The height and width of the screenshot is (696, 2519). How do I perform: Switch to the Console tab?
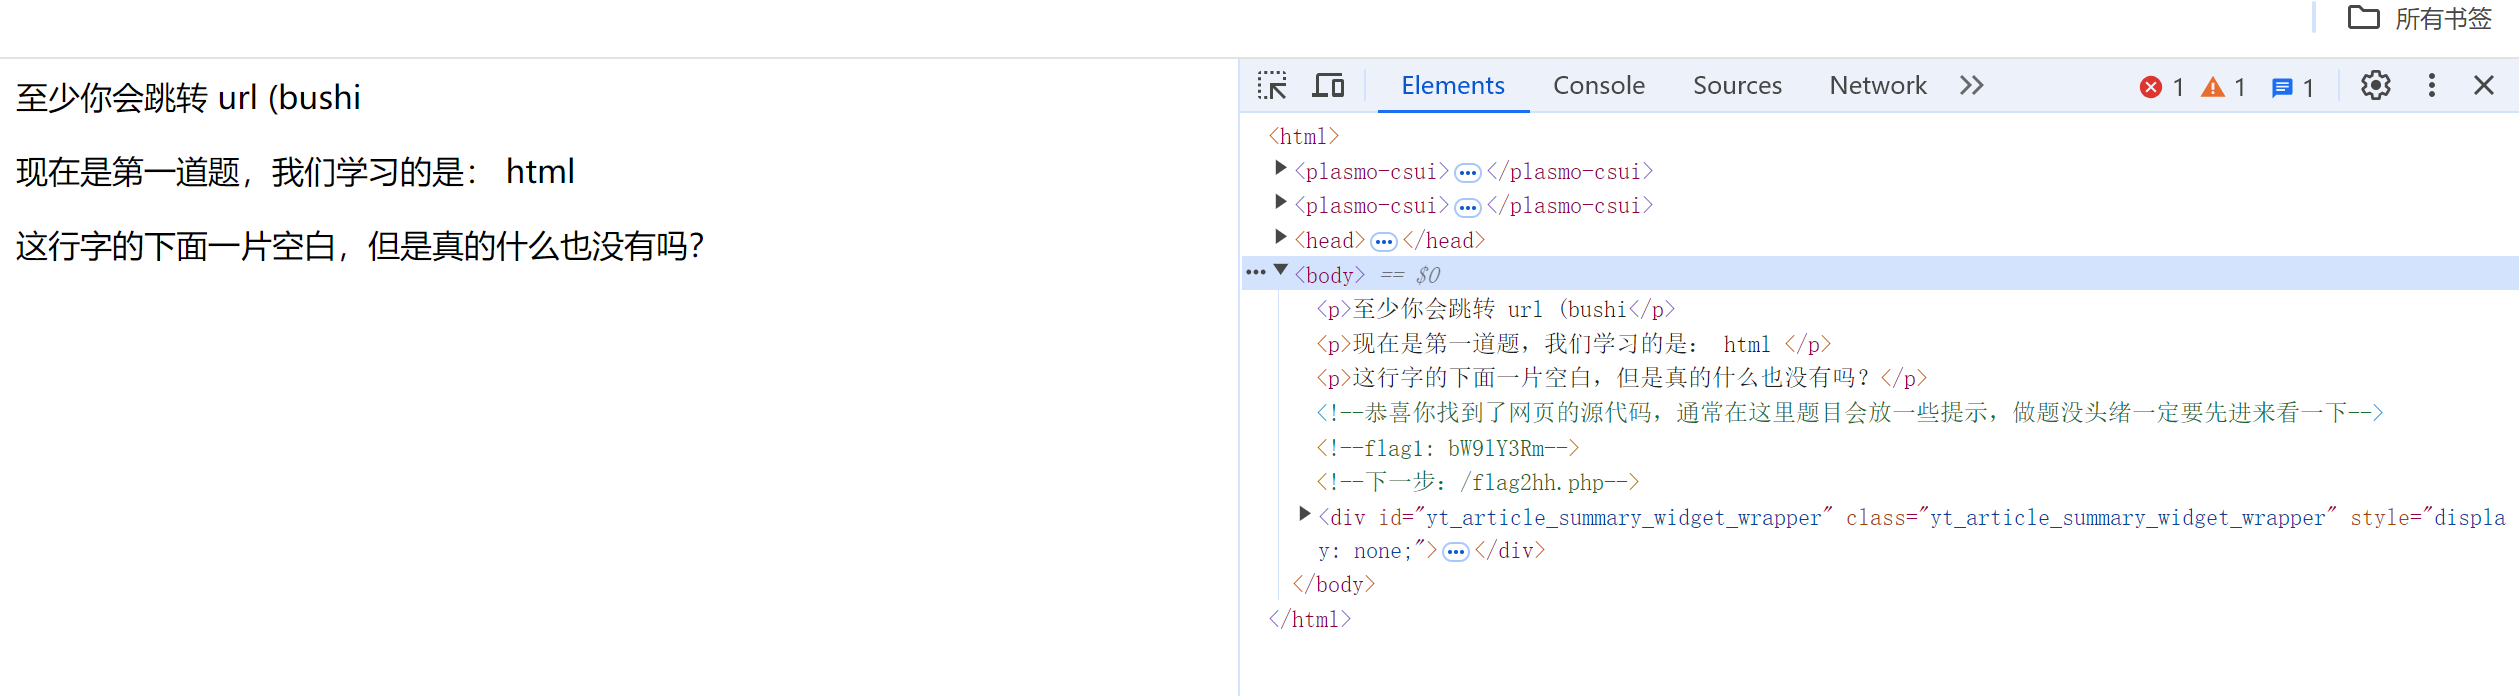coord(1598,86)
